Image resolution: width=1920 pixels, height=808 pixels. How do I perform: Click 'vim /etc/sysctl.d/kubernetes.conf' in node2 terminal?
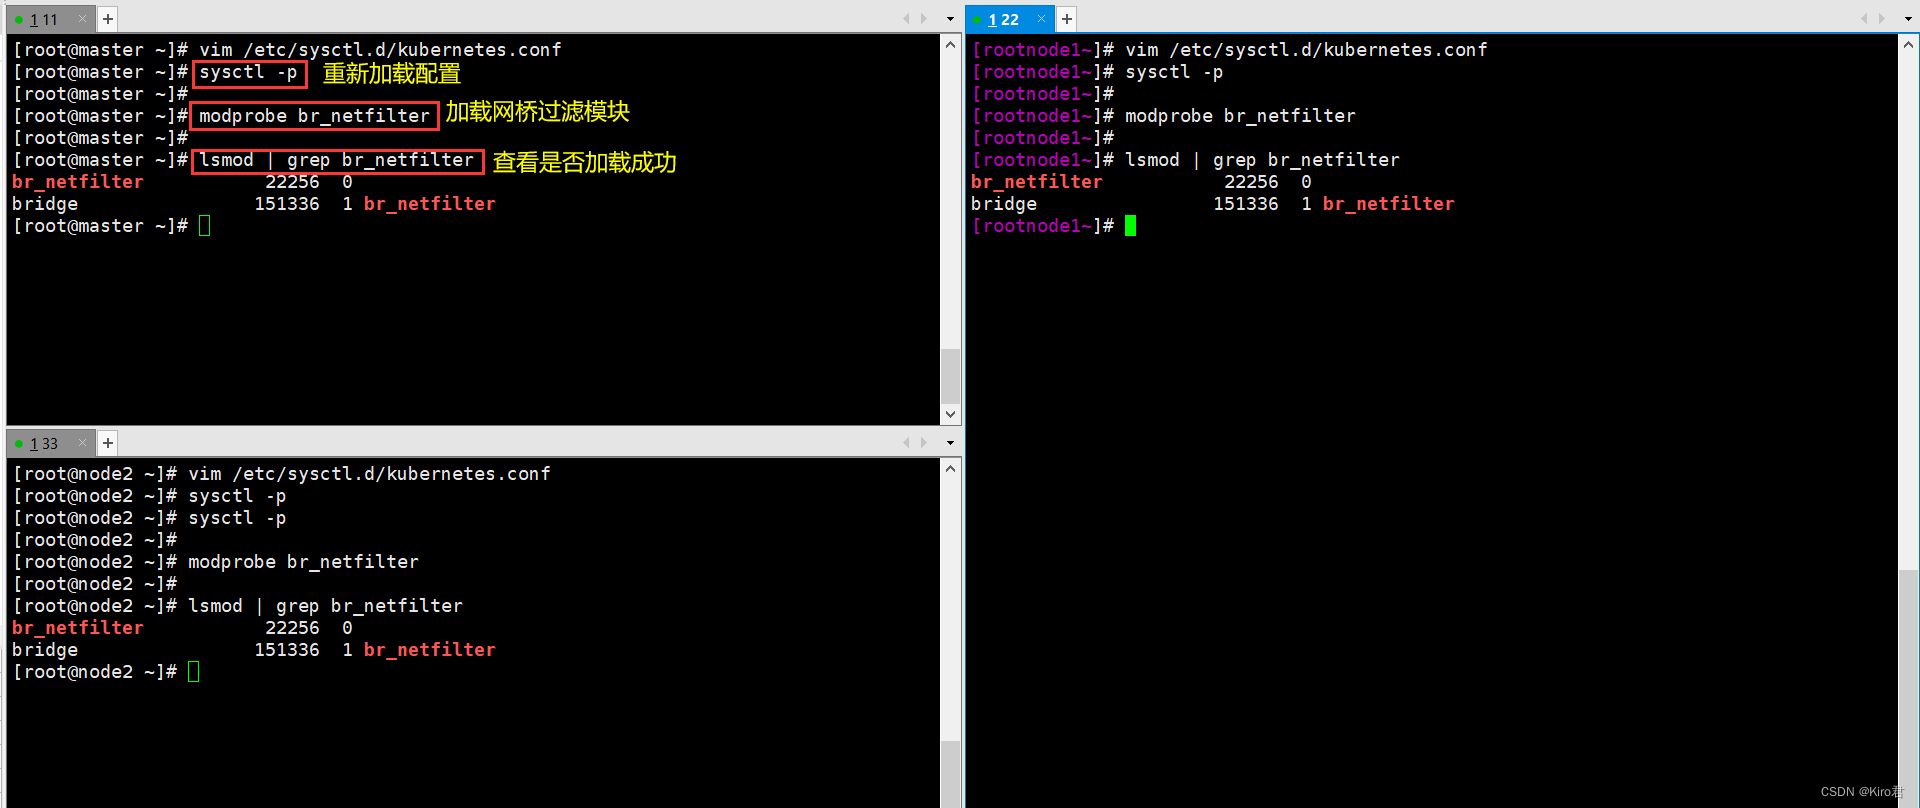tap(369, 474)
